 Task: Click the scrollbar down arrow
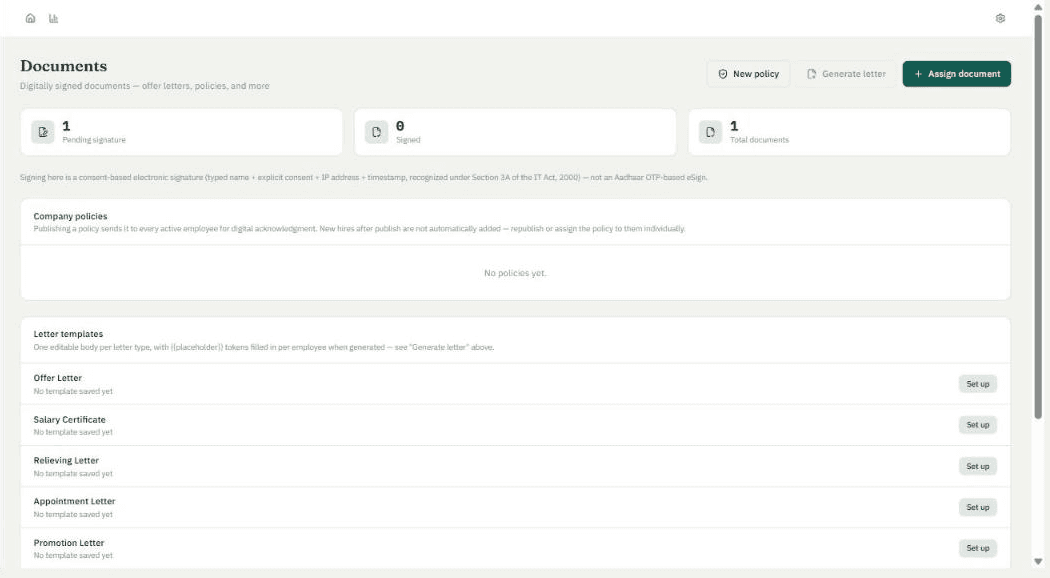click(1038, 561)
